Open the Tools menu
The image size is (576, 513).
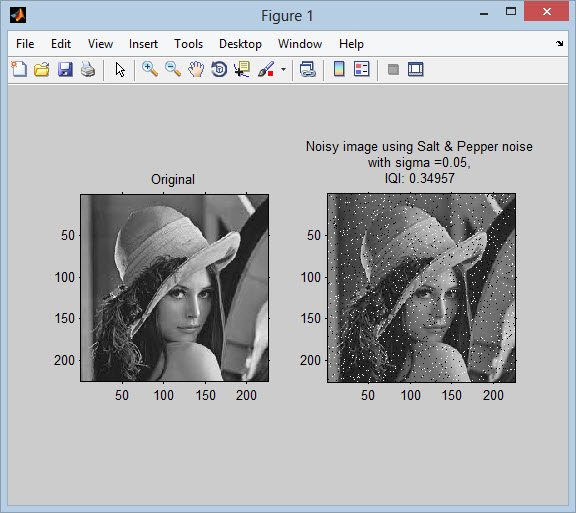tap(188, 44)
